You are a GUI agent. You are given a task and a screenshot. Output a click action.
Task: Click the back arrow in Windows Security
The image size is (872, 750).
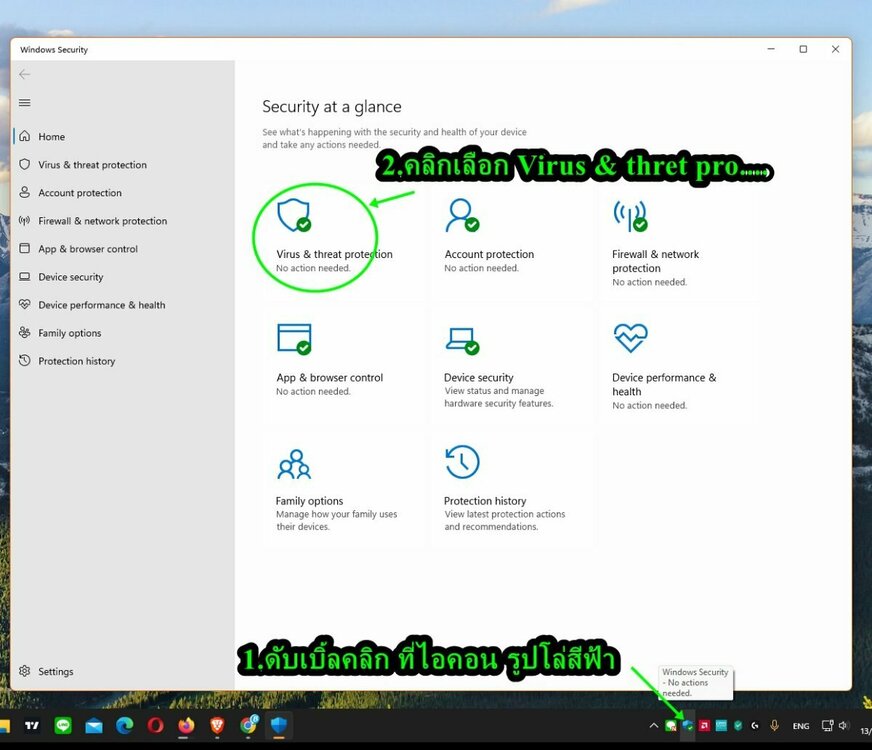25,74
